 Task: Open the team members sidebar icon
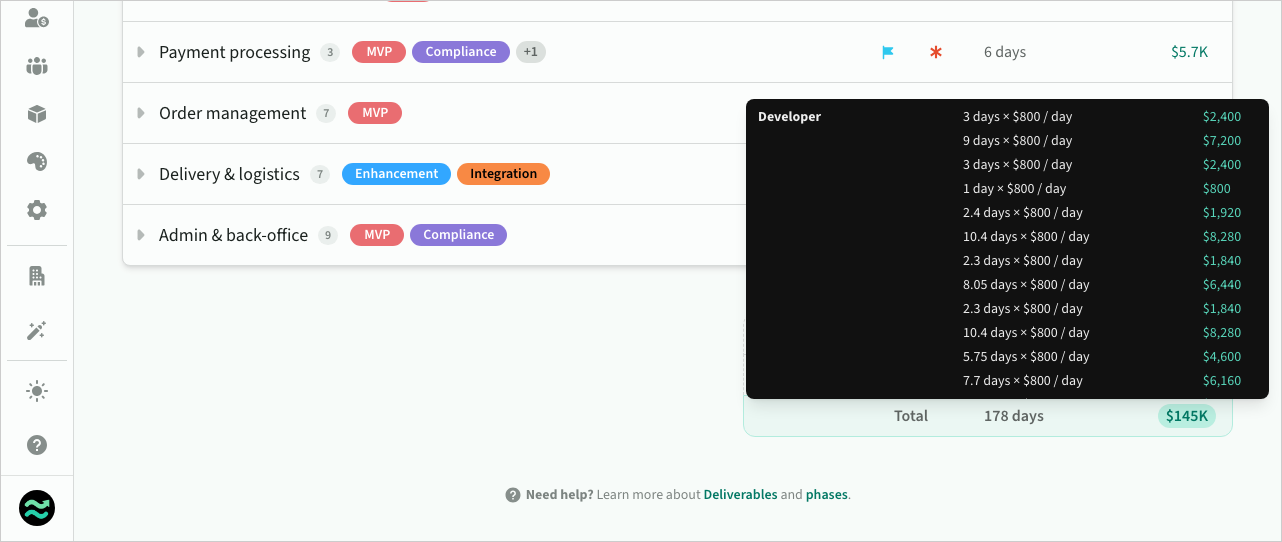[37, 67]
